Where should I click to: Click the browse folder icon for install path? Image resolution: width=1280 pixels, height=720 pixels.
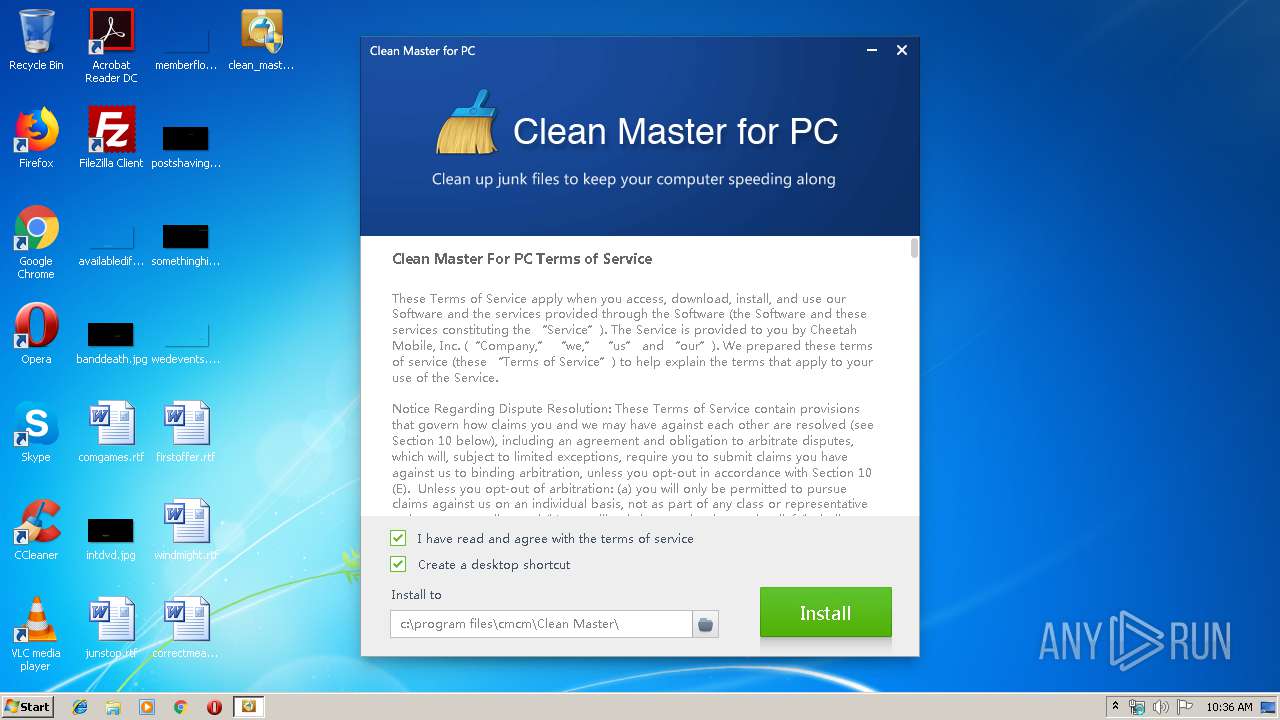tap(705, 624)
